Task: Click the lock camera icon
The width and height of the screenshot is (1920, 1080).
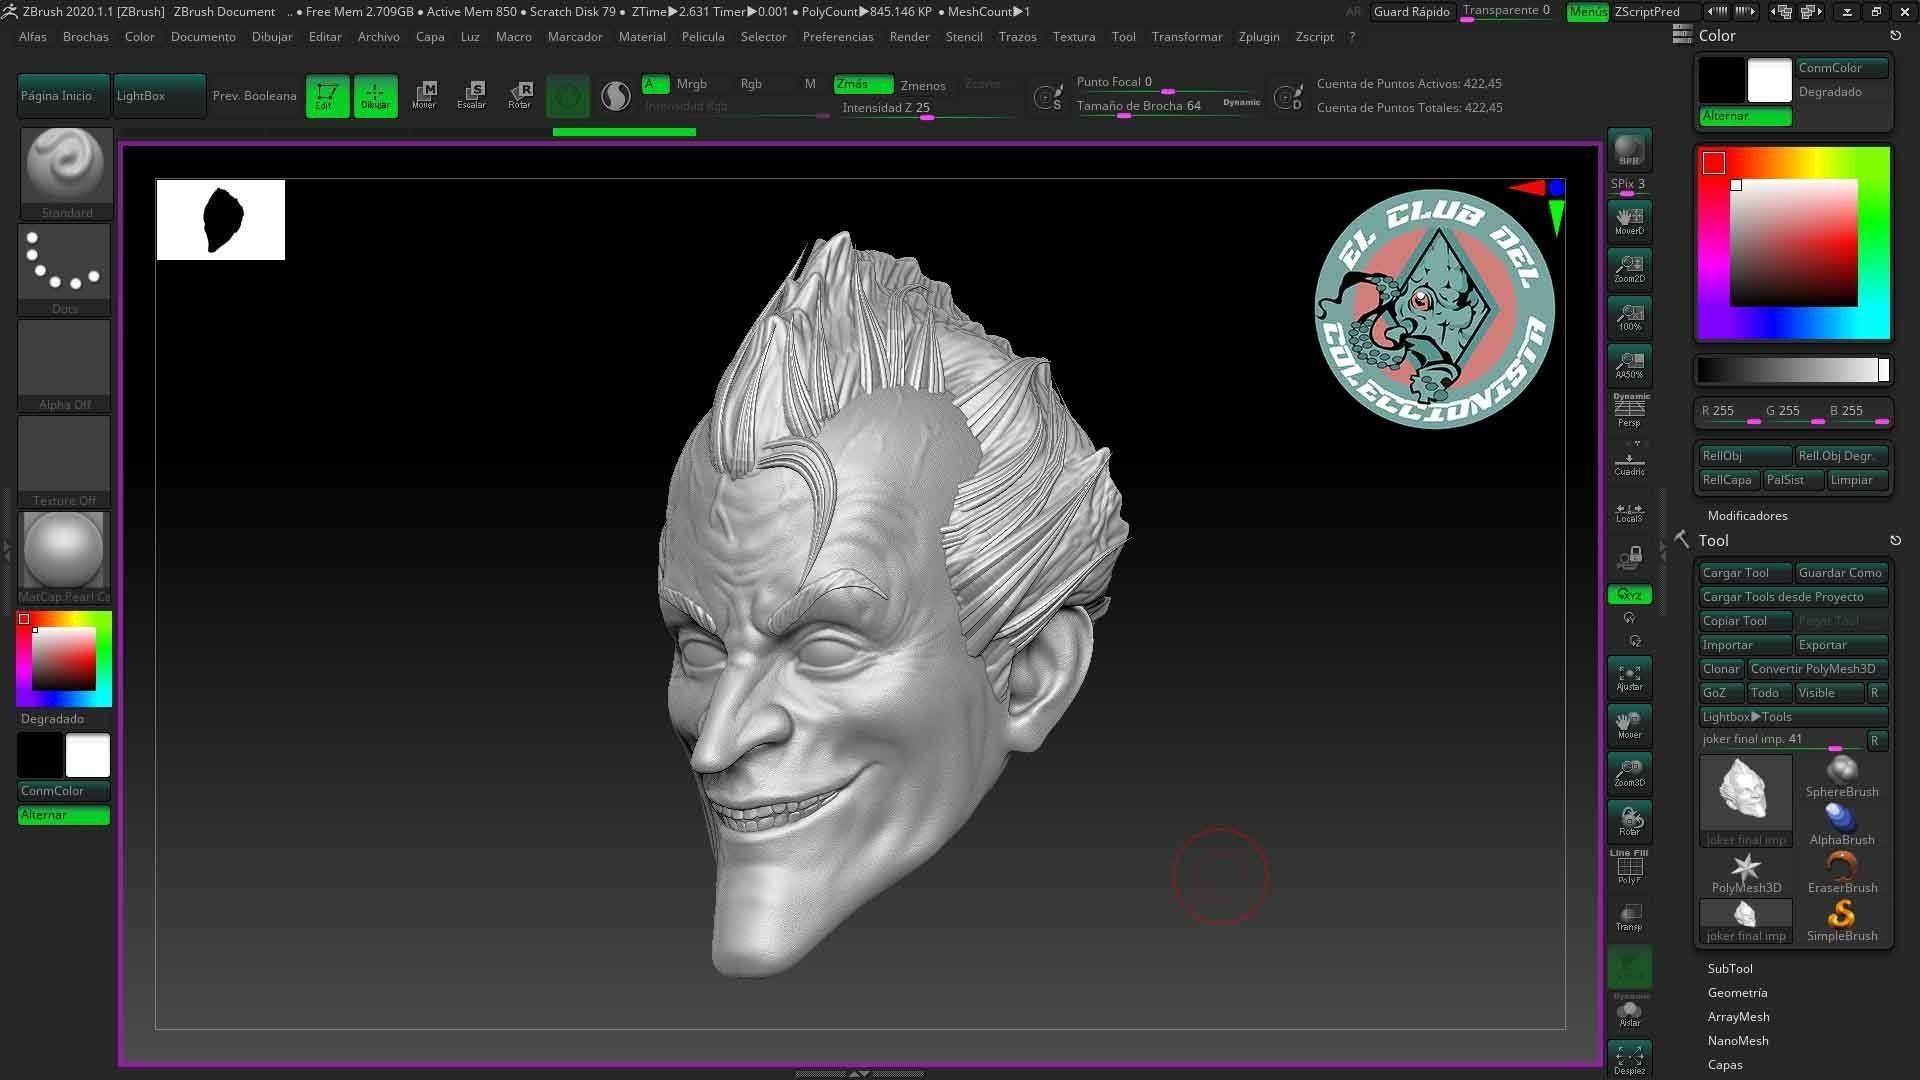Action: (x=1630, y=557)
